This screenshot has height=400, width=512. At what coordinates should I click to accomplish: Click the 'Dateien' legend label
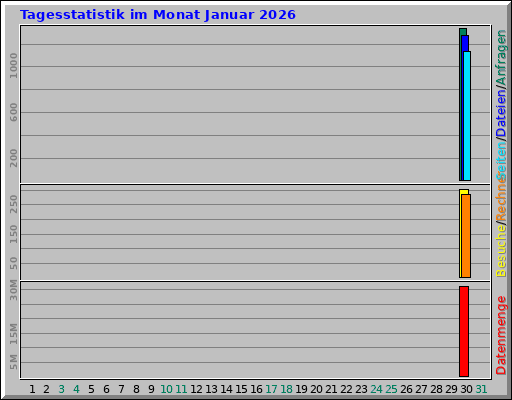tap(501, 113)
